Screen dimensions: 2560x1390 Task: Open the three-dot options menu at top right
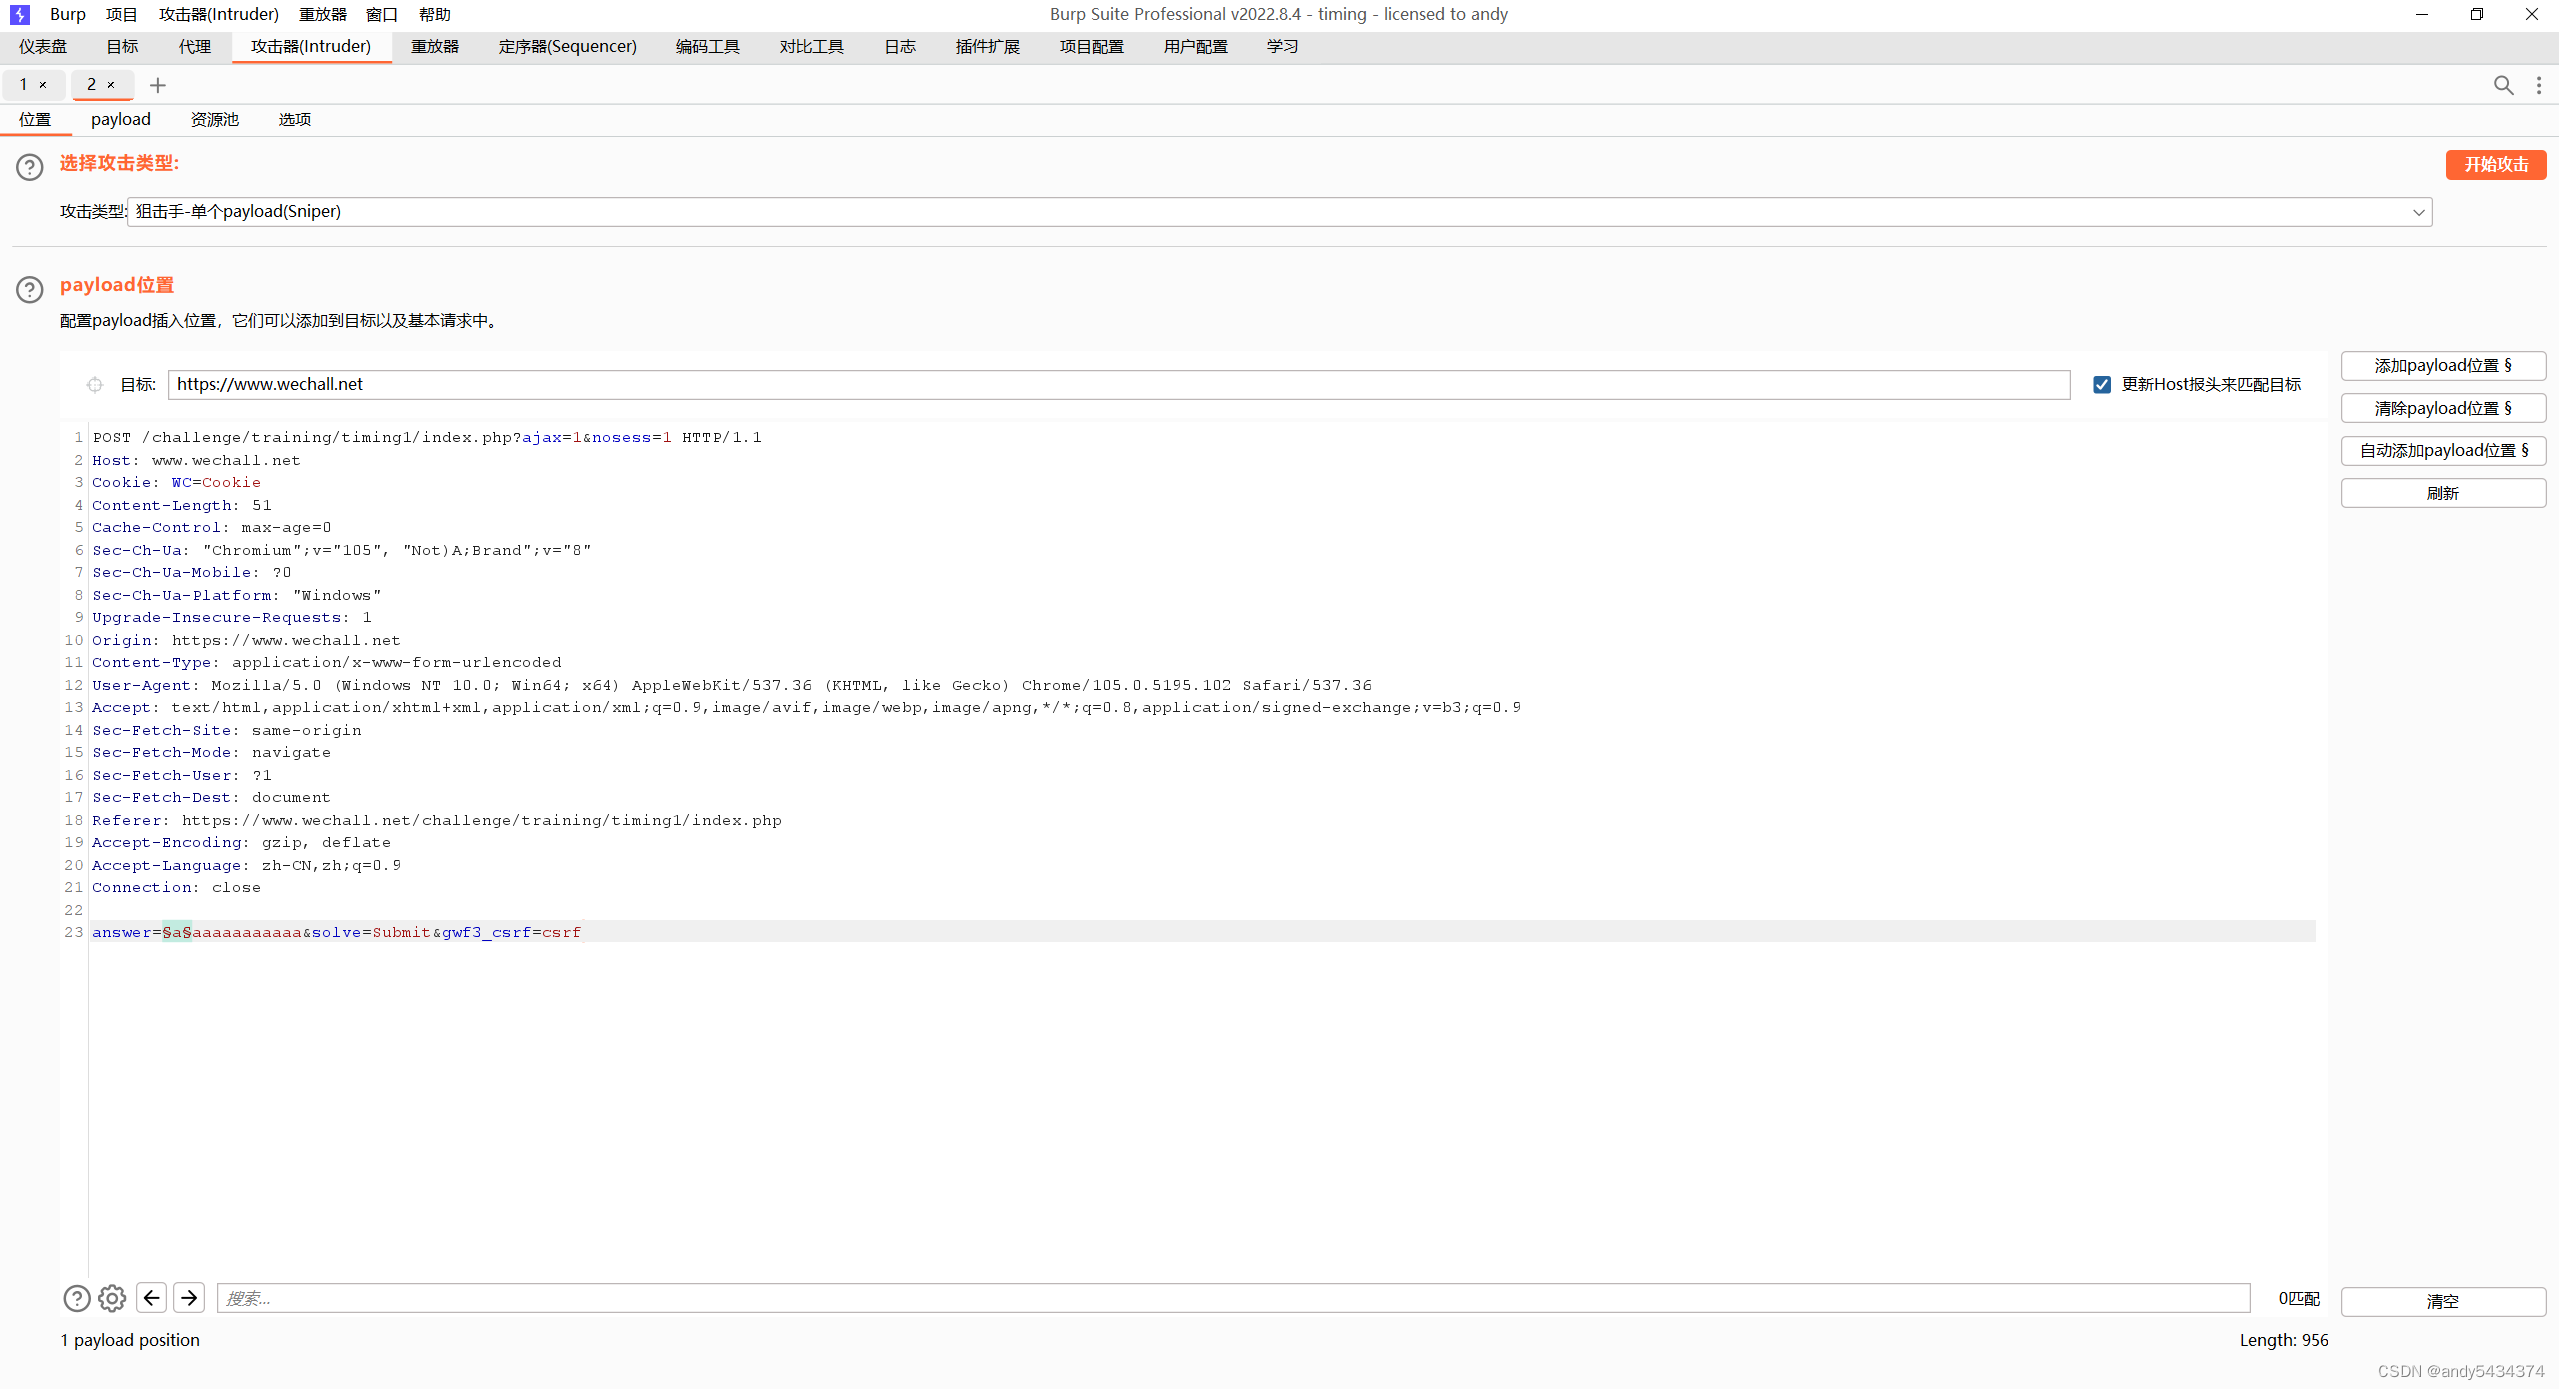(x=2539, y=85)
